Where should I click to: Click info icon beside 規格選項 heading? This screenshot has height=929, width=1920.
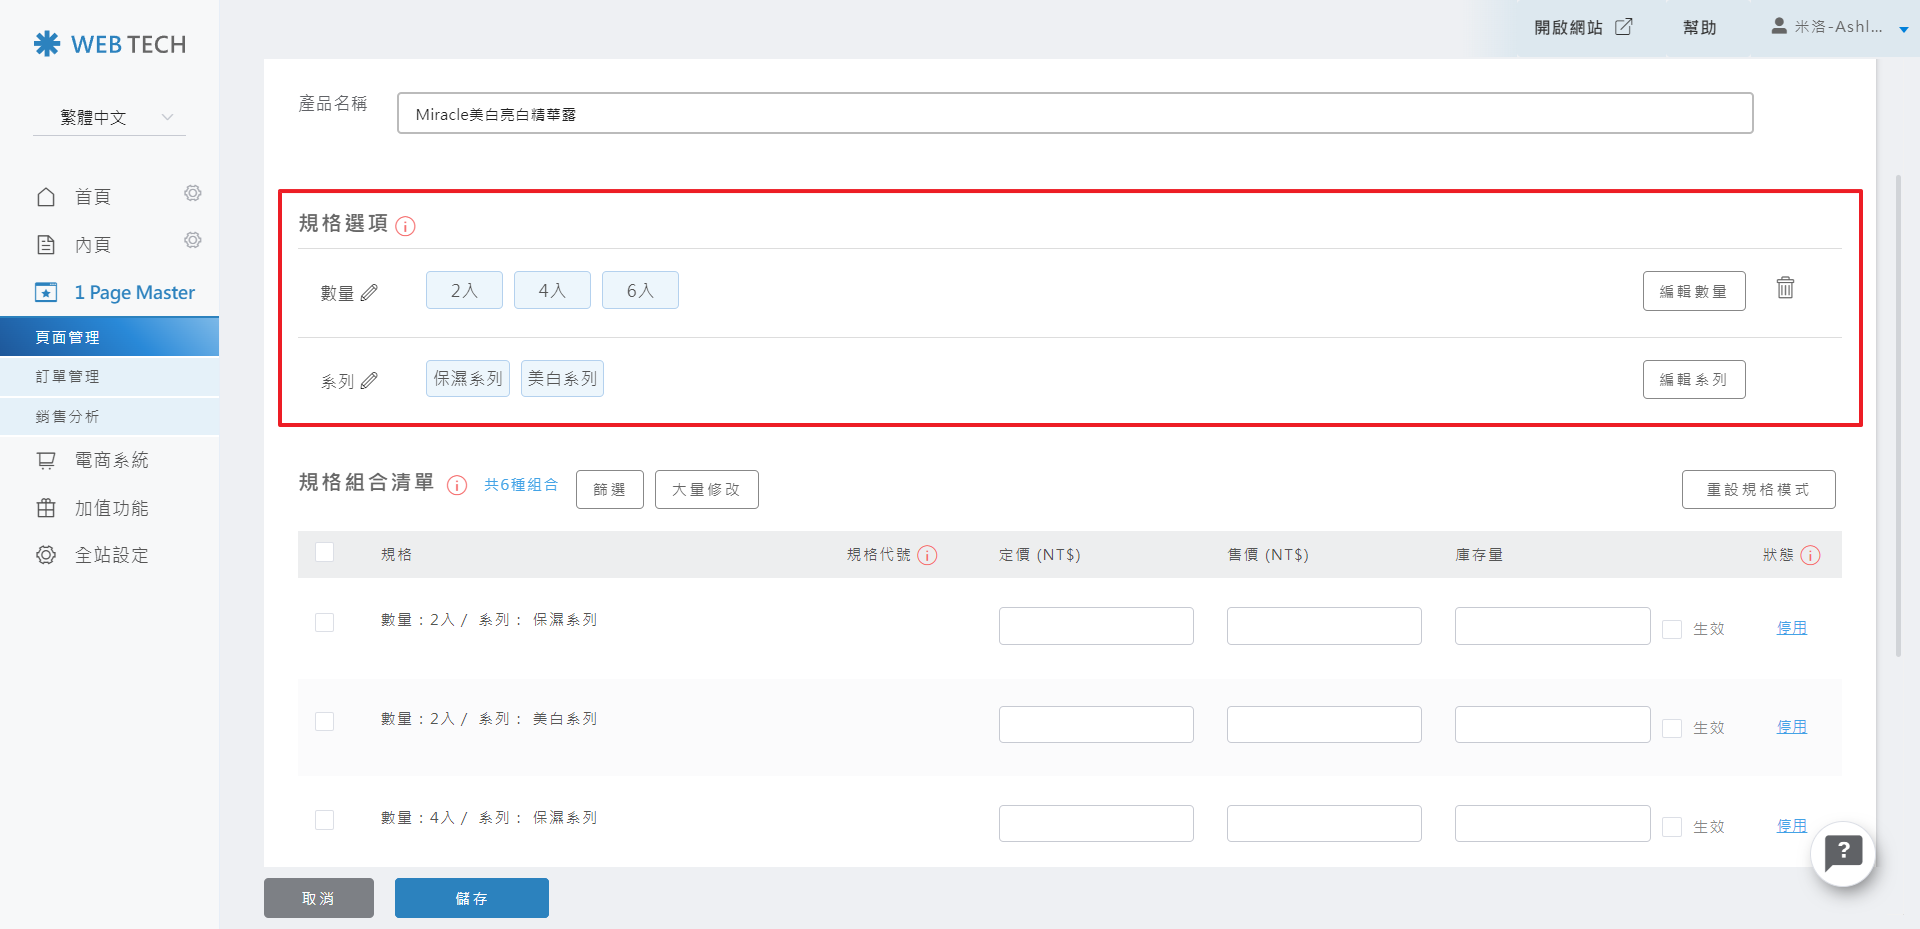click(405, 226)
